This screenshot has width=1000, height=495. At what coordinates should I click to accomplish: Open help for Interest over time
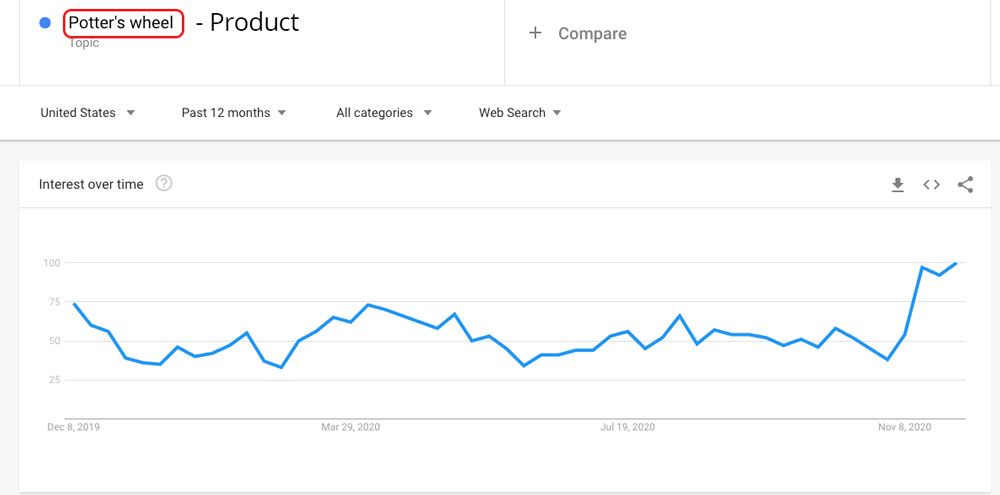pyautogui.click(x=164, y=184)
